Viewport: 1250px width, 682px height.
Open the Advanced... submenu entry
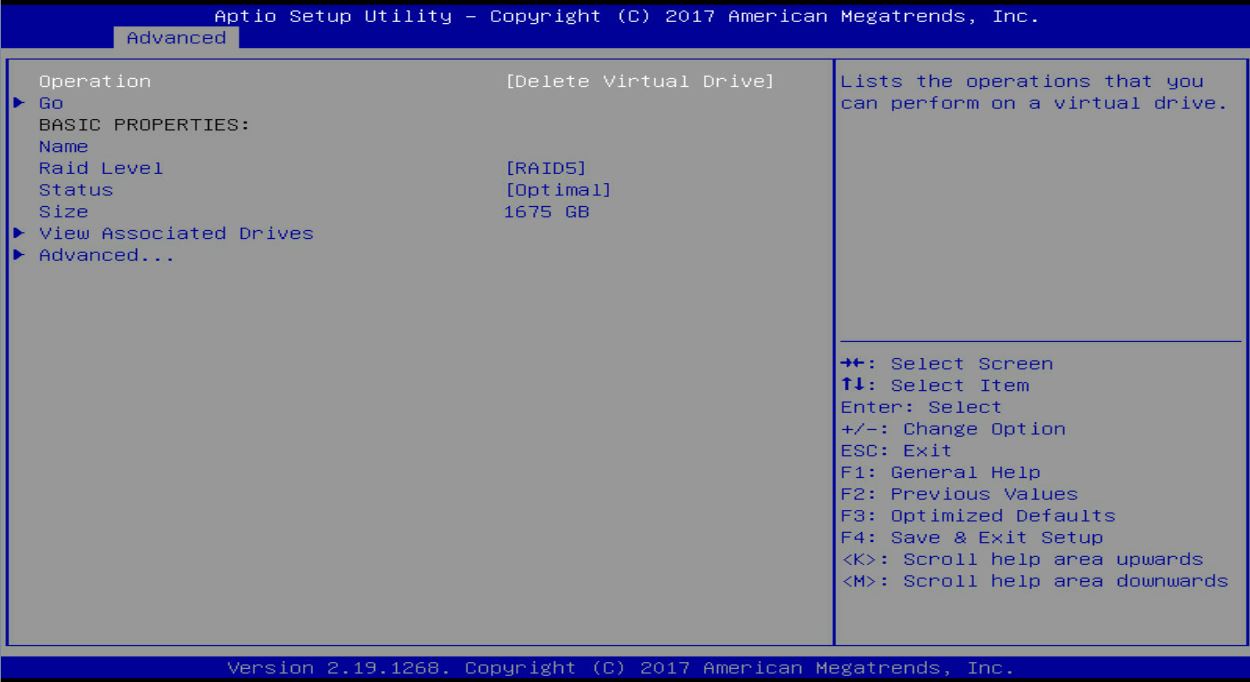pyautogui.click(x=107, y=255)
